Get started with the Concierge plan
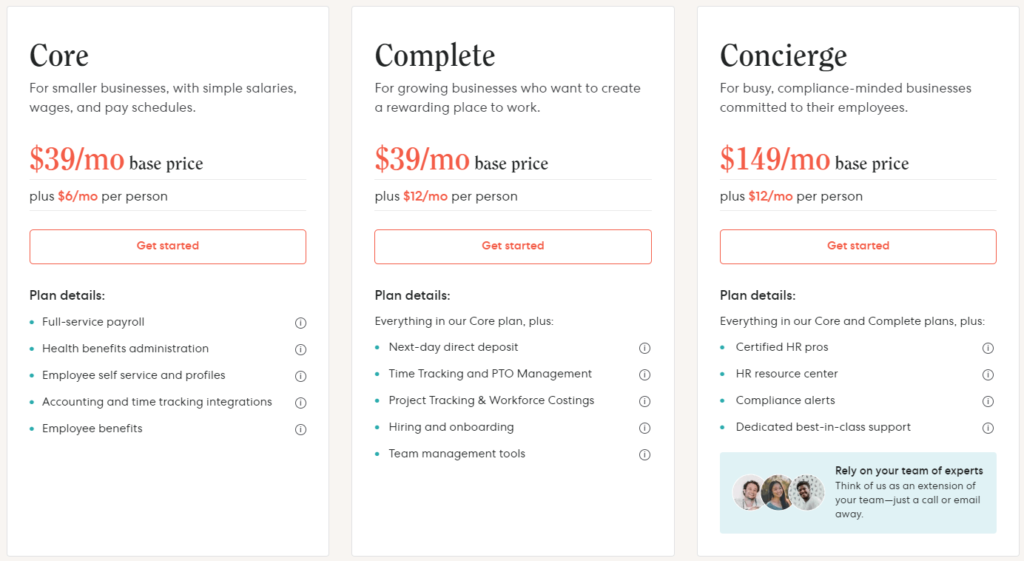Screen dimensions: 1024x561 point(858,246)
